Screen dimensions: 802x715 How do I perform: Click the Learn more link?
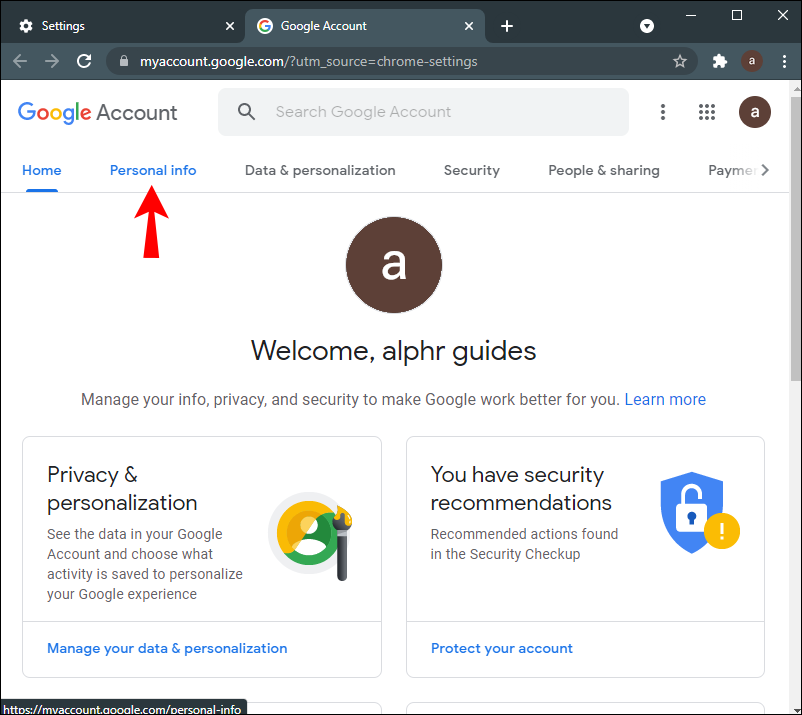pos(665,399)
